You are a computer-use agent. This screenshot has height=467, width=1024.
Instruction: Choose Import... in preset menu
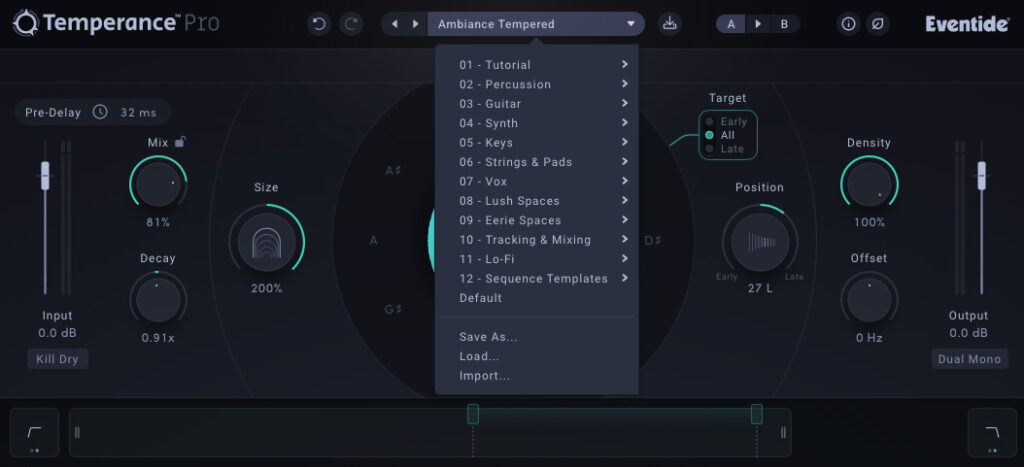536,376
